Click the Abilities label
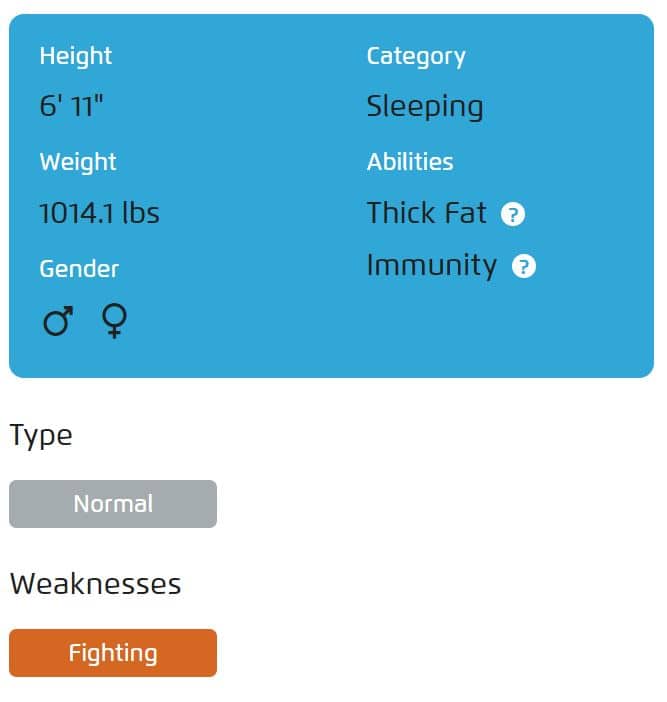 click(x=410, y=162)
